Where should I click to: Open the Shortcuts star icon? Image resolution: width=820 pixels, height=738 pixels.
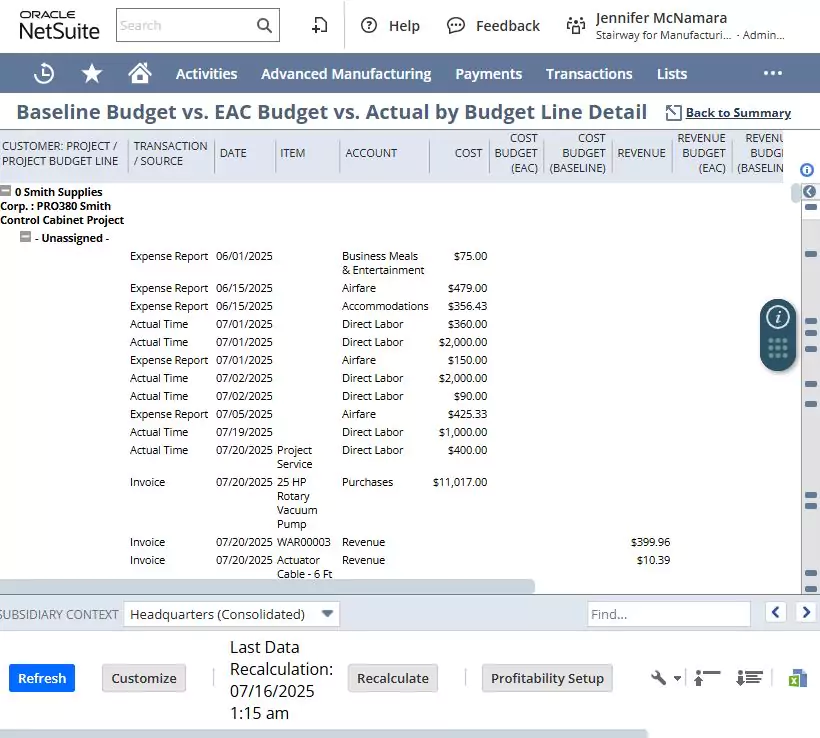point(92,73)
